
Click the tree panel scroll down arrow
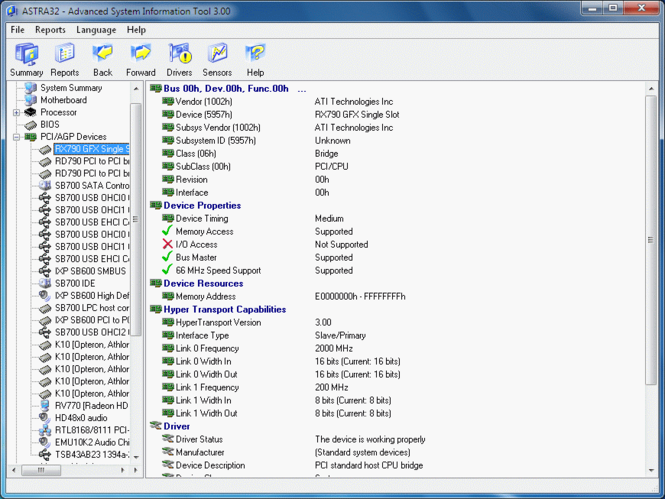tap(136, 457)
